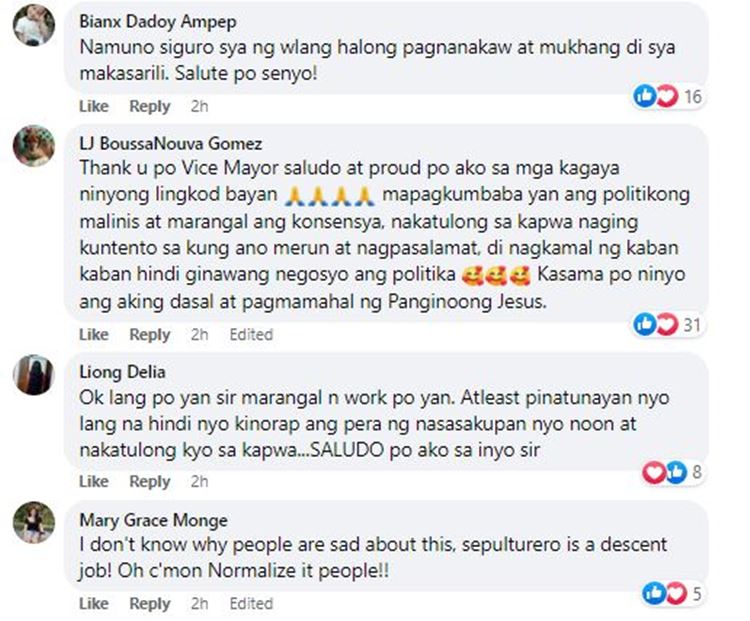Viewport: 750px width, 621px height.
Task: Reply to Liong Delia's comment
Action: pyautogui.click(x=150, y=481)
